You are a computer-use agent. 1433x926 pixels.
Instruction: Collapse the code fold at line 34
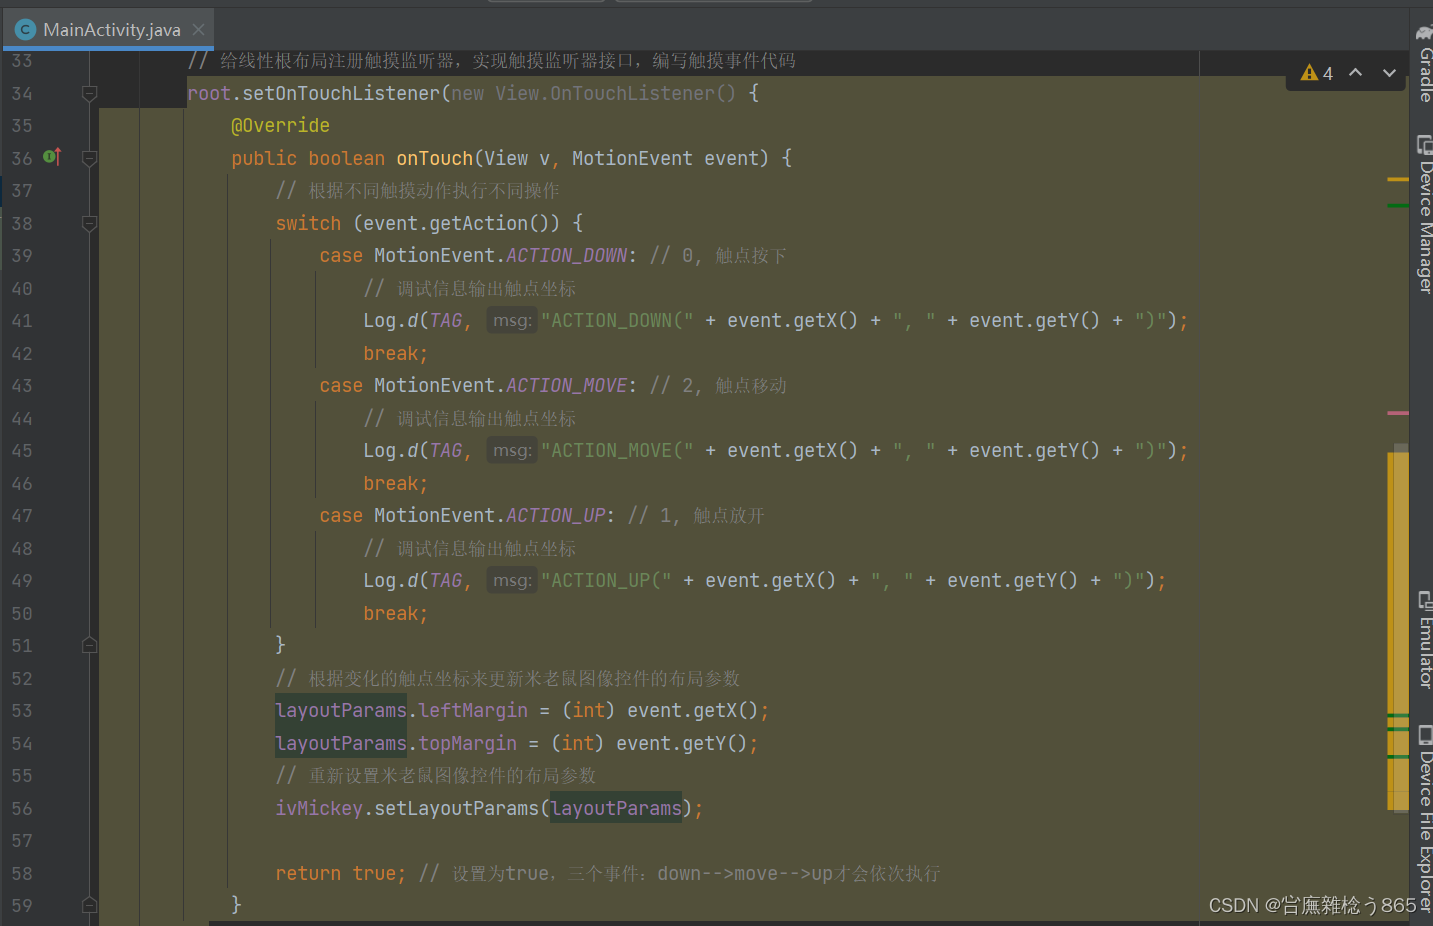click(x=89, y=93)
